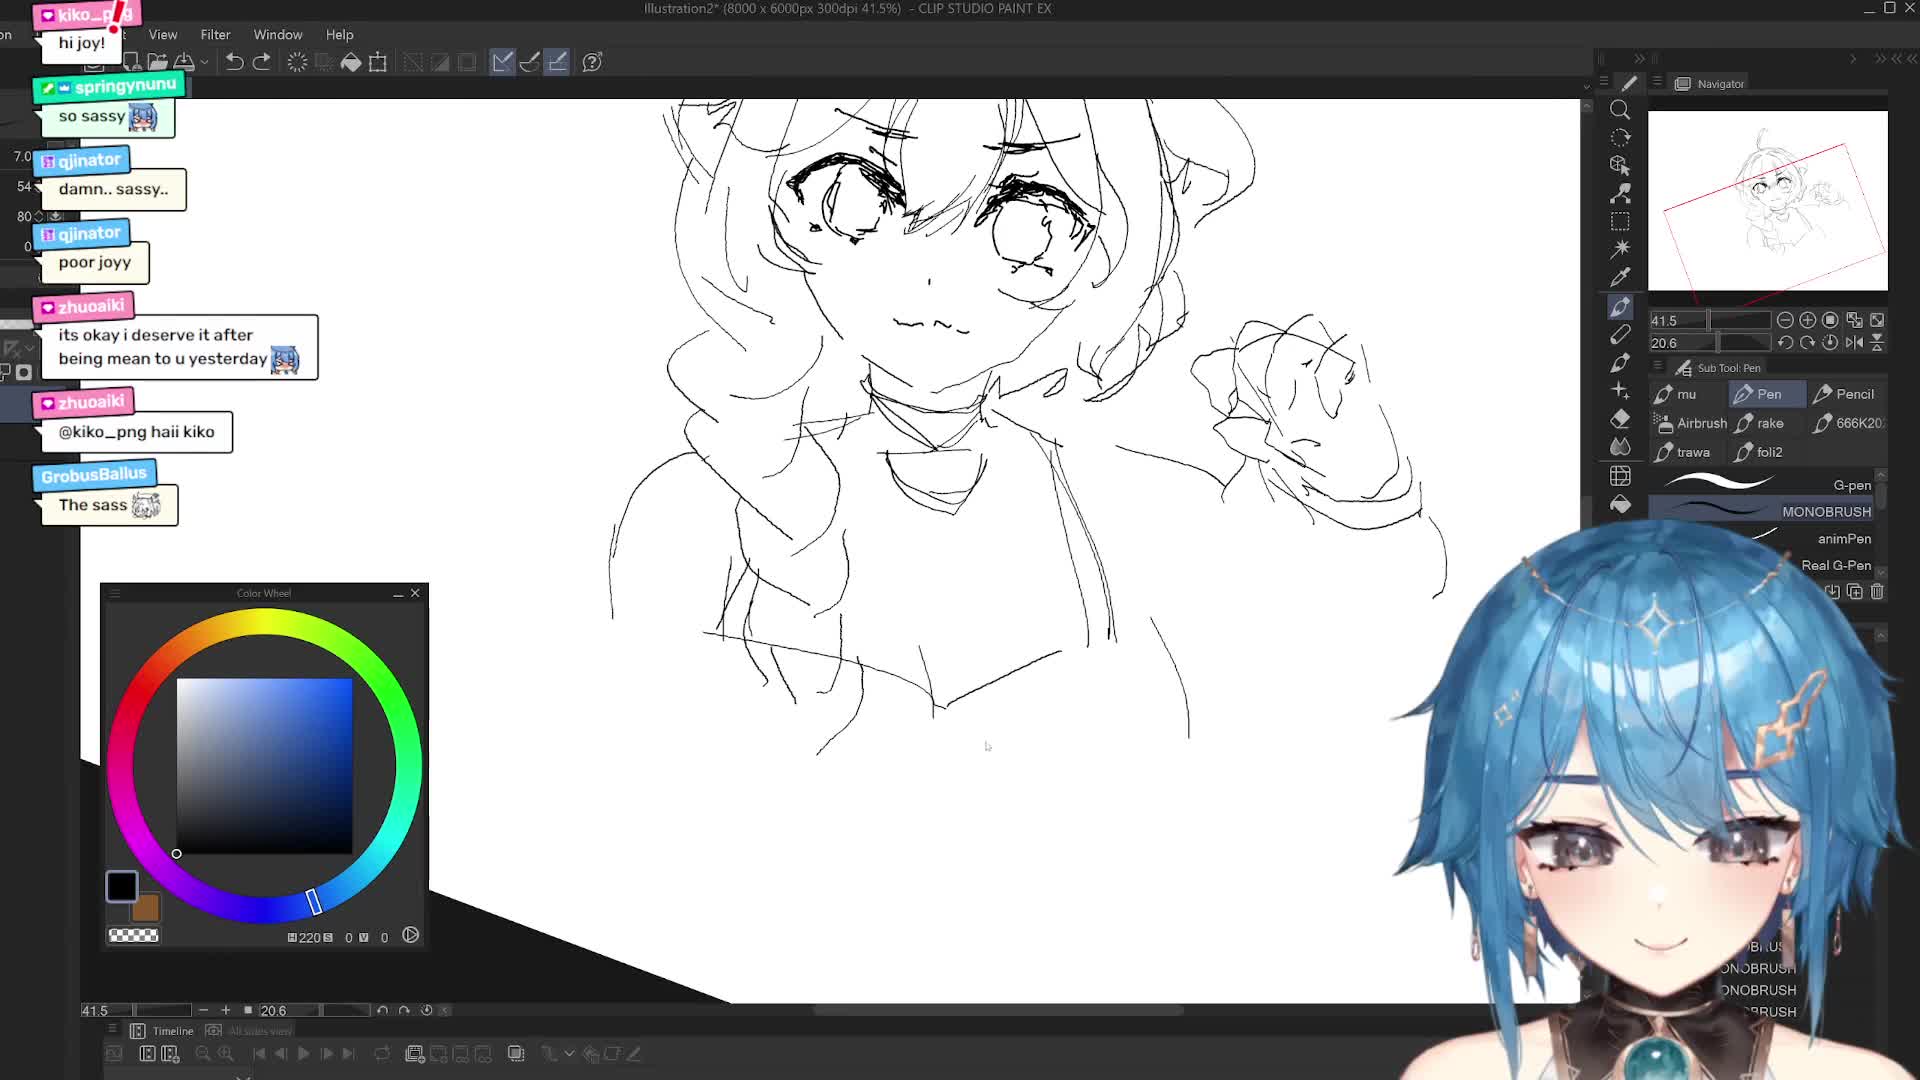1920x1080 pixels.
Task: Select the Eraser tool
Action: pos(1620,419)
